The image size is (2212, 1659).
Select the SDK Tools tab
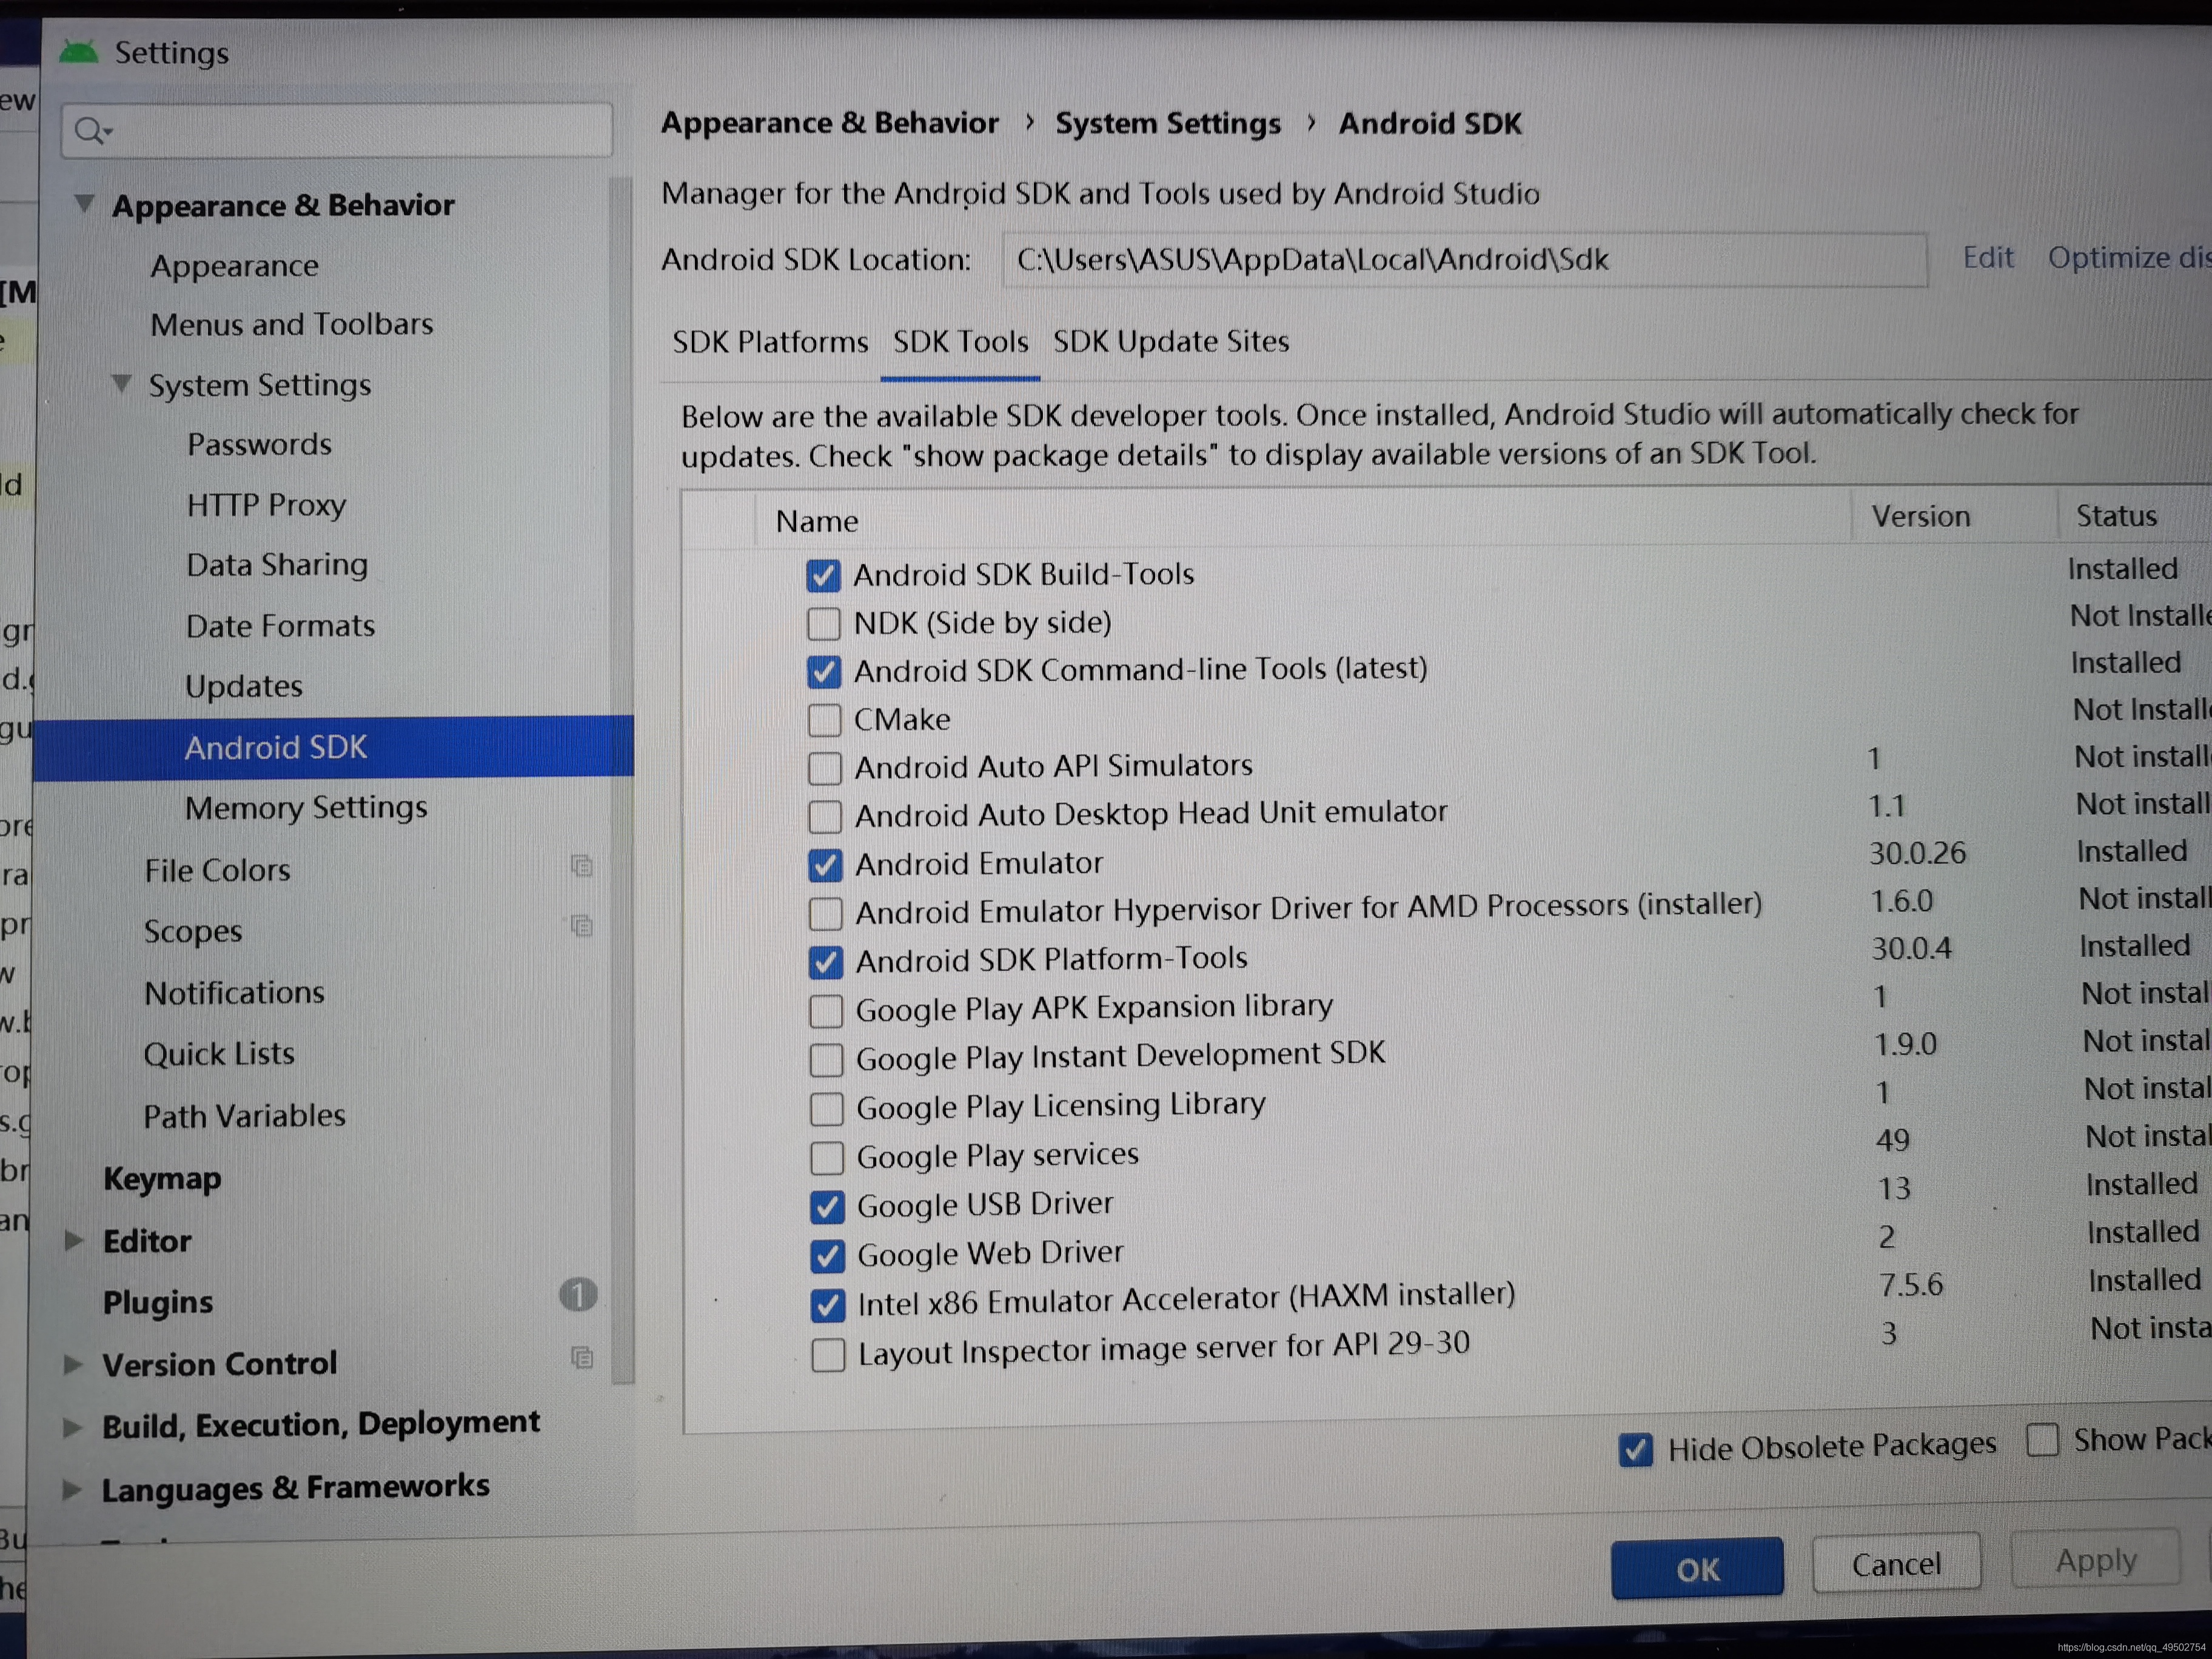pos(960,342)
